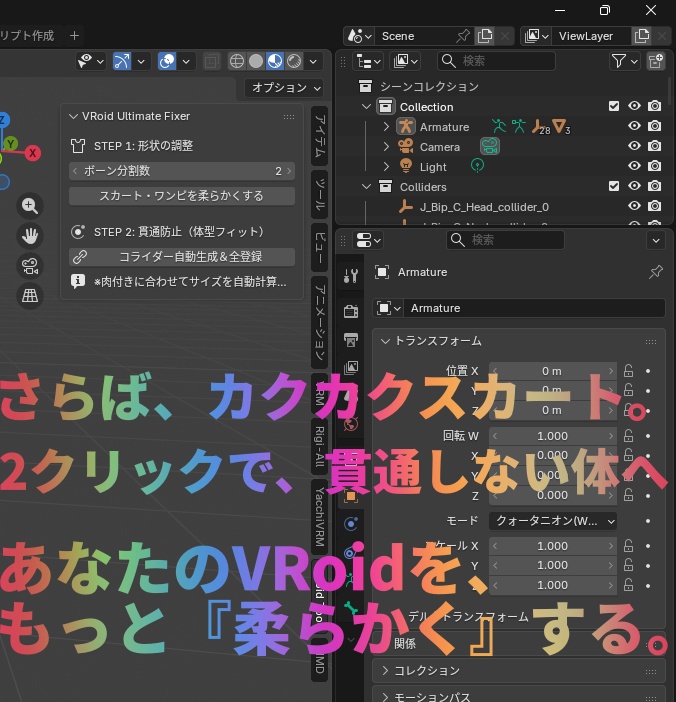Collapse the VRoid Ultimate Fixer panel
This screenshot has width=676, height=702.
click(73, 116)
